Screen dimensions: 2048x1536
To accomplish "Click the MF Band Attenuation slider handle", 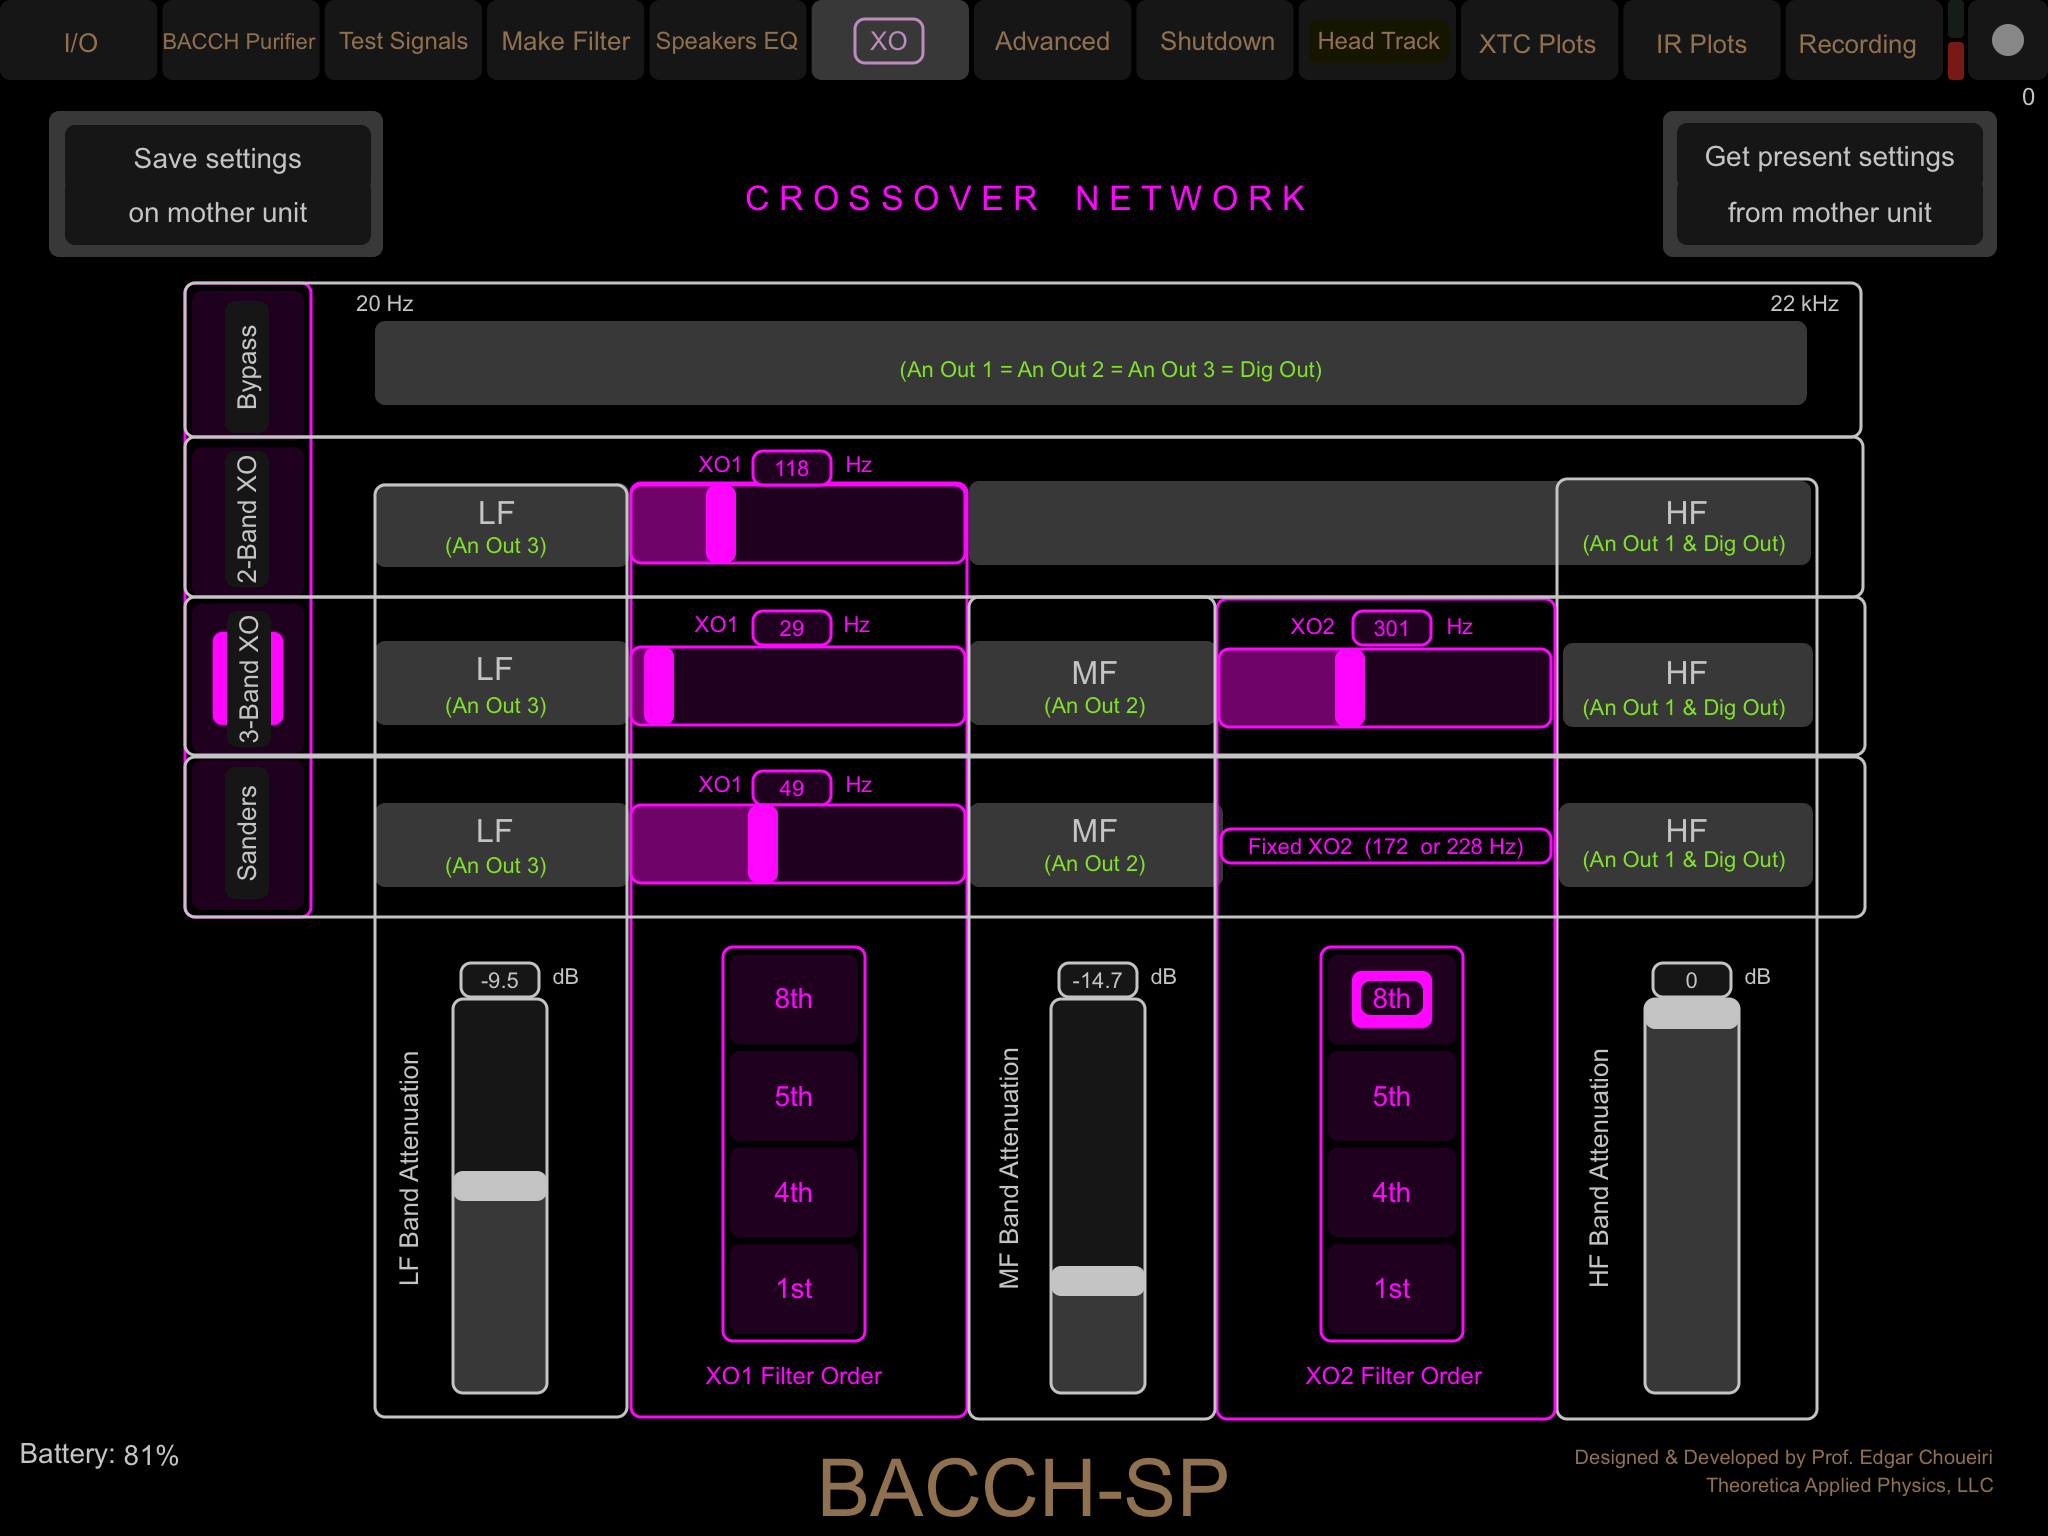I will (x=1098, y=1281).
